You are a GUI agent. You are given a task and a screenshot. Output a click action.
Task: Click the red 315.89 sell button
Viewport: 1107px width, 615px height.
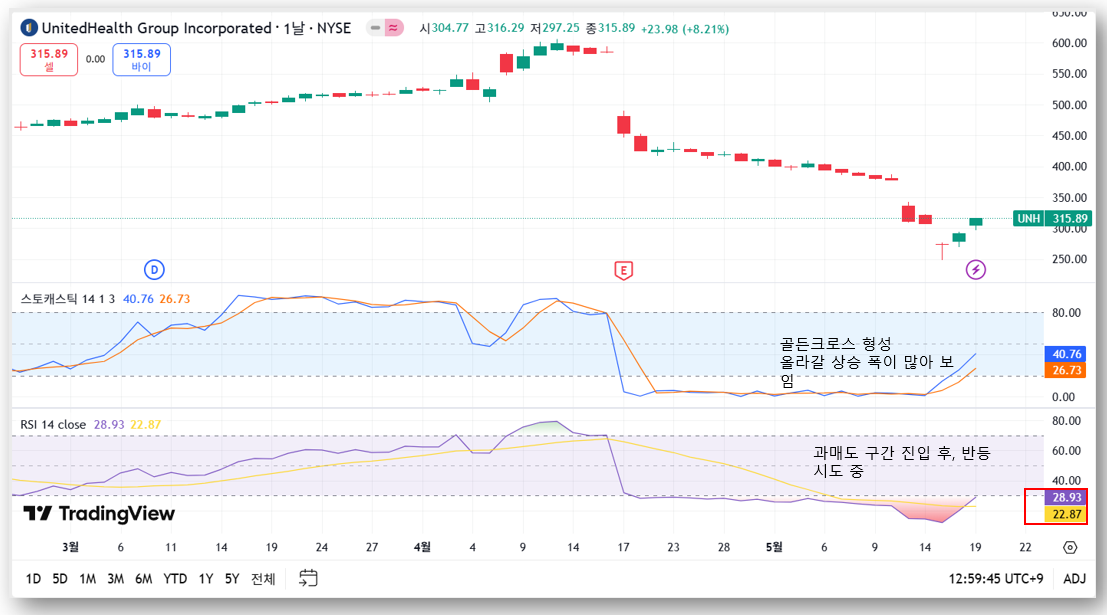click(x=49, y=59)
